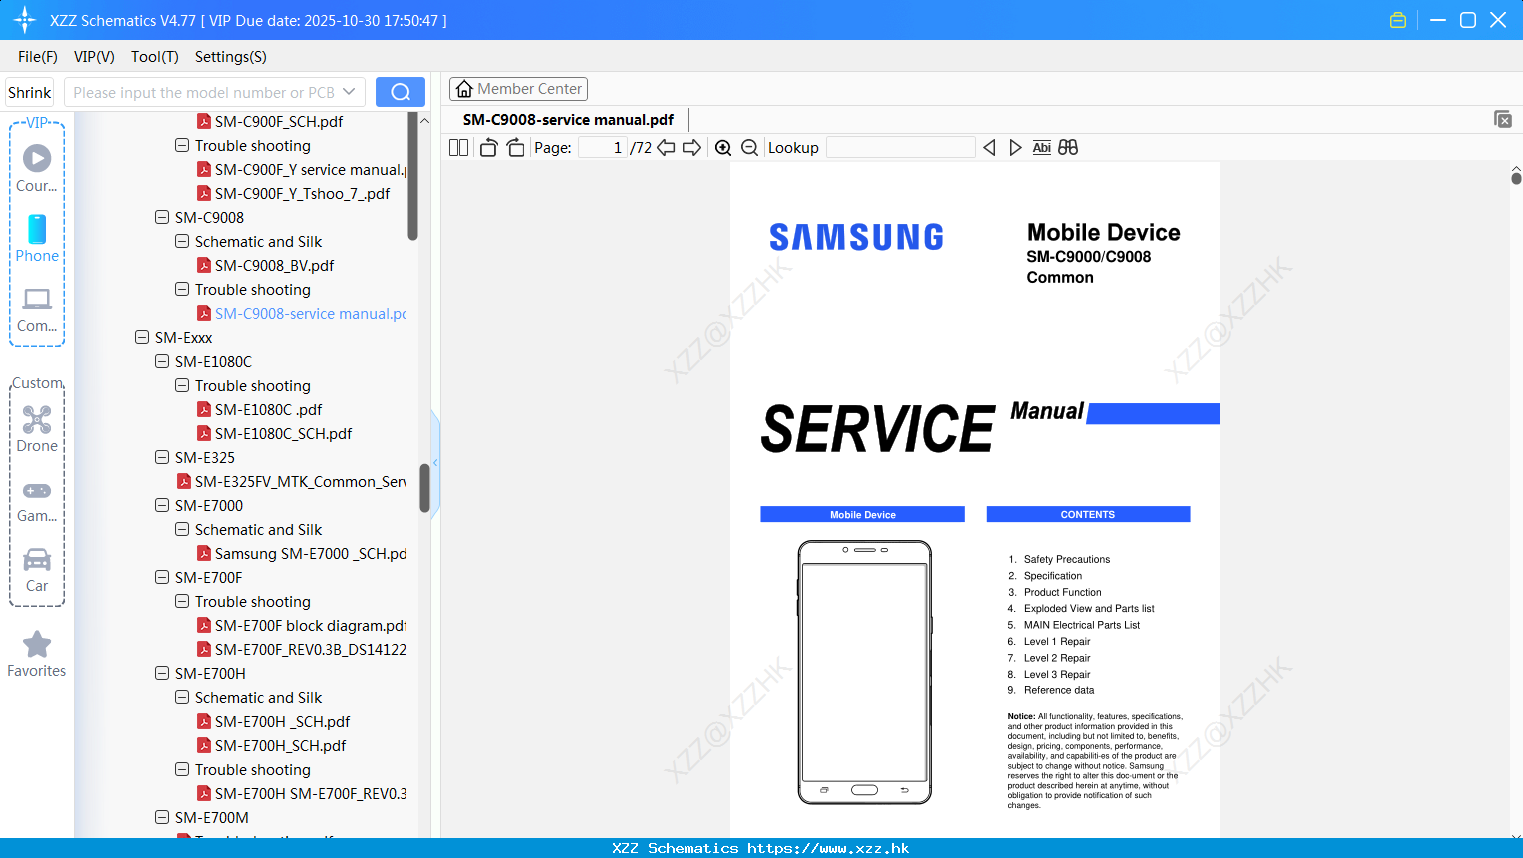Collapse the SM-Exxx node
The image size is (1523, 858).
[142, 337]
